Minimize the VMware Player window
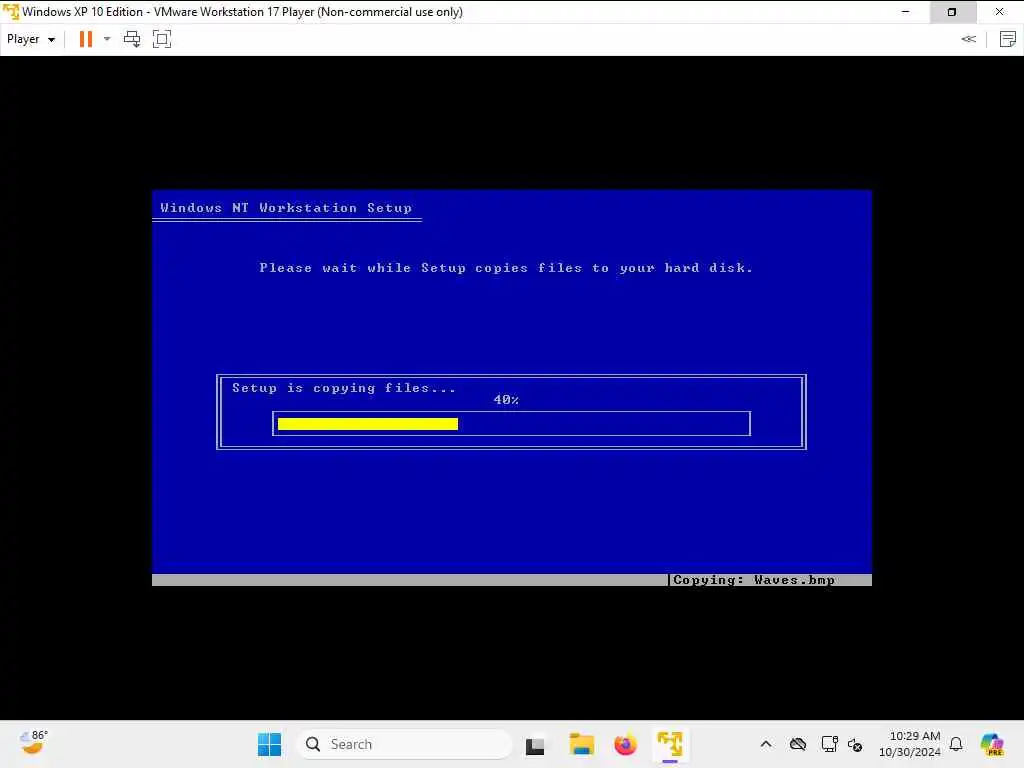This screenshot has height=768, width=1024. point(905,12)
